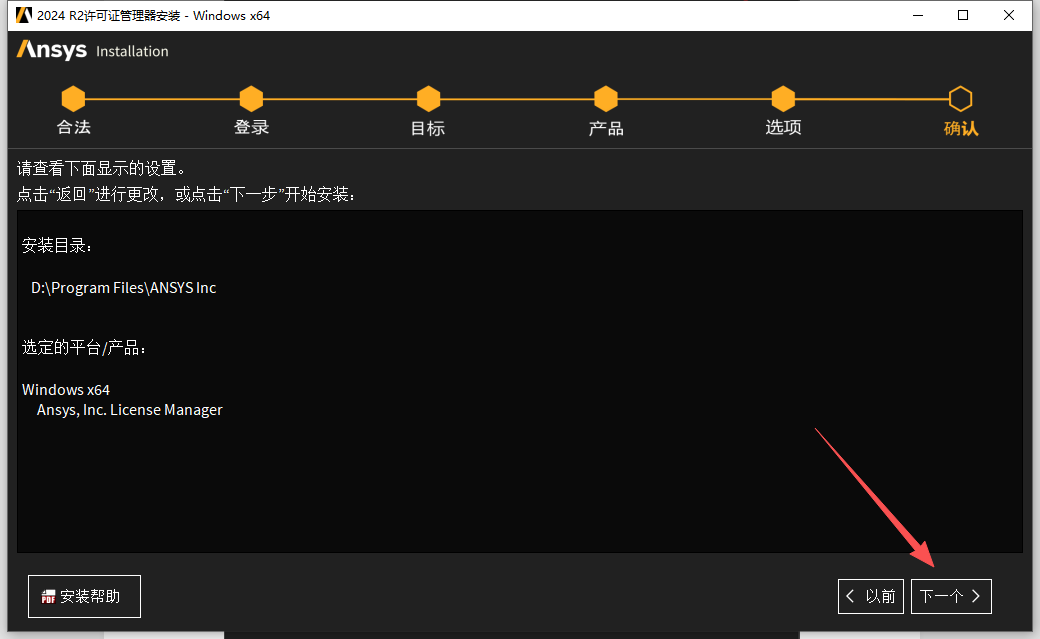Select the 合法 hexagon step icon
This screenshot has width=1040, height=639.
tap(73, 99)
